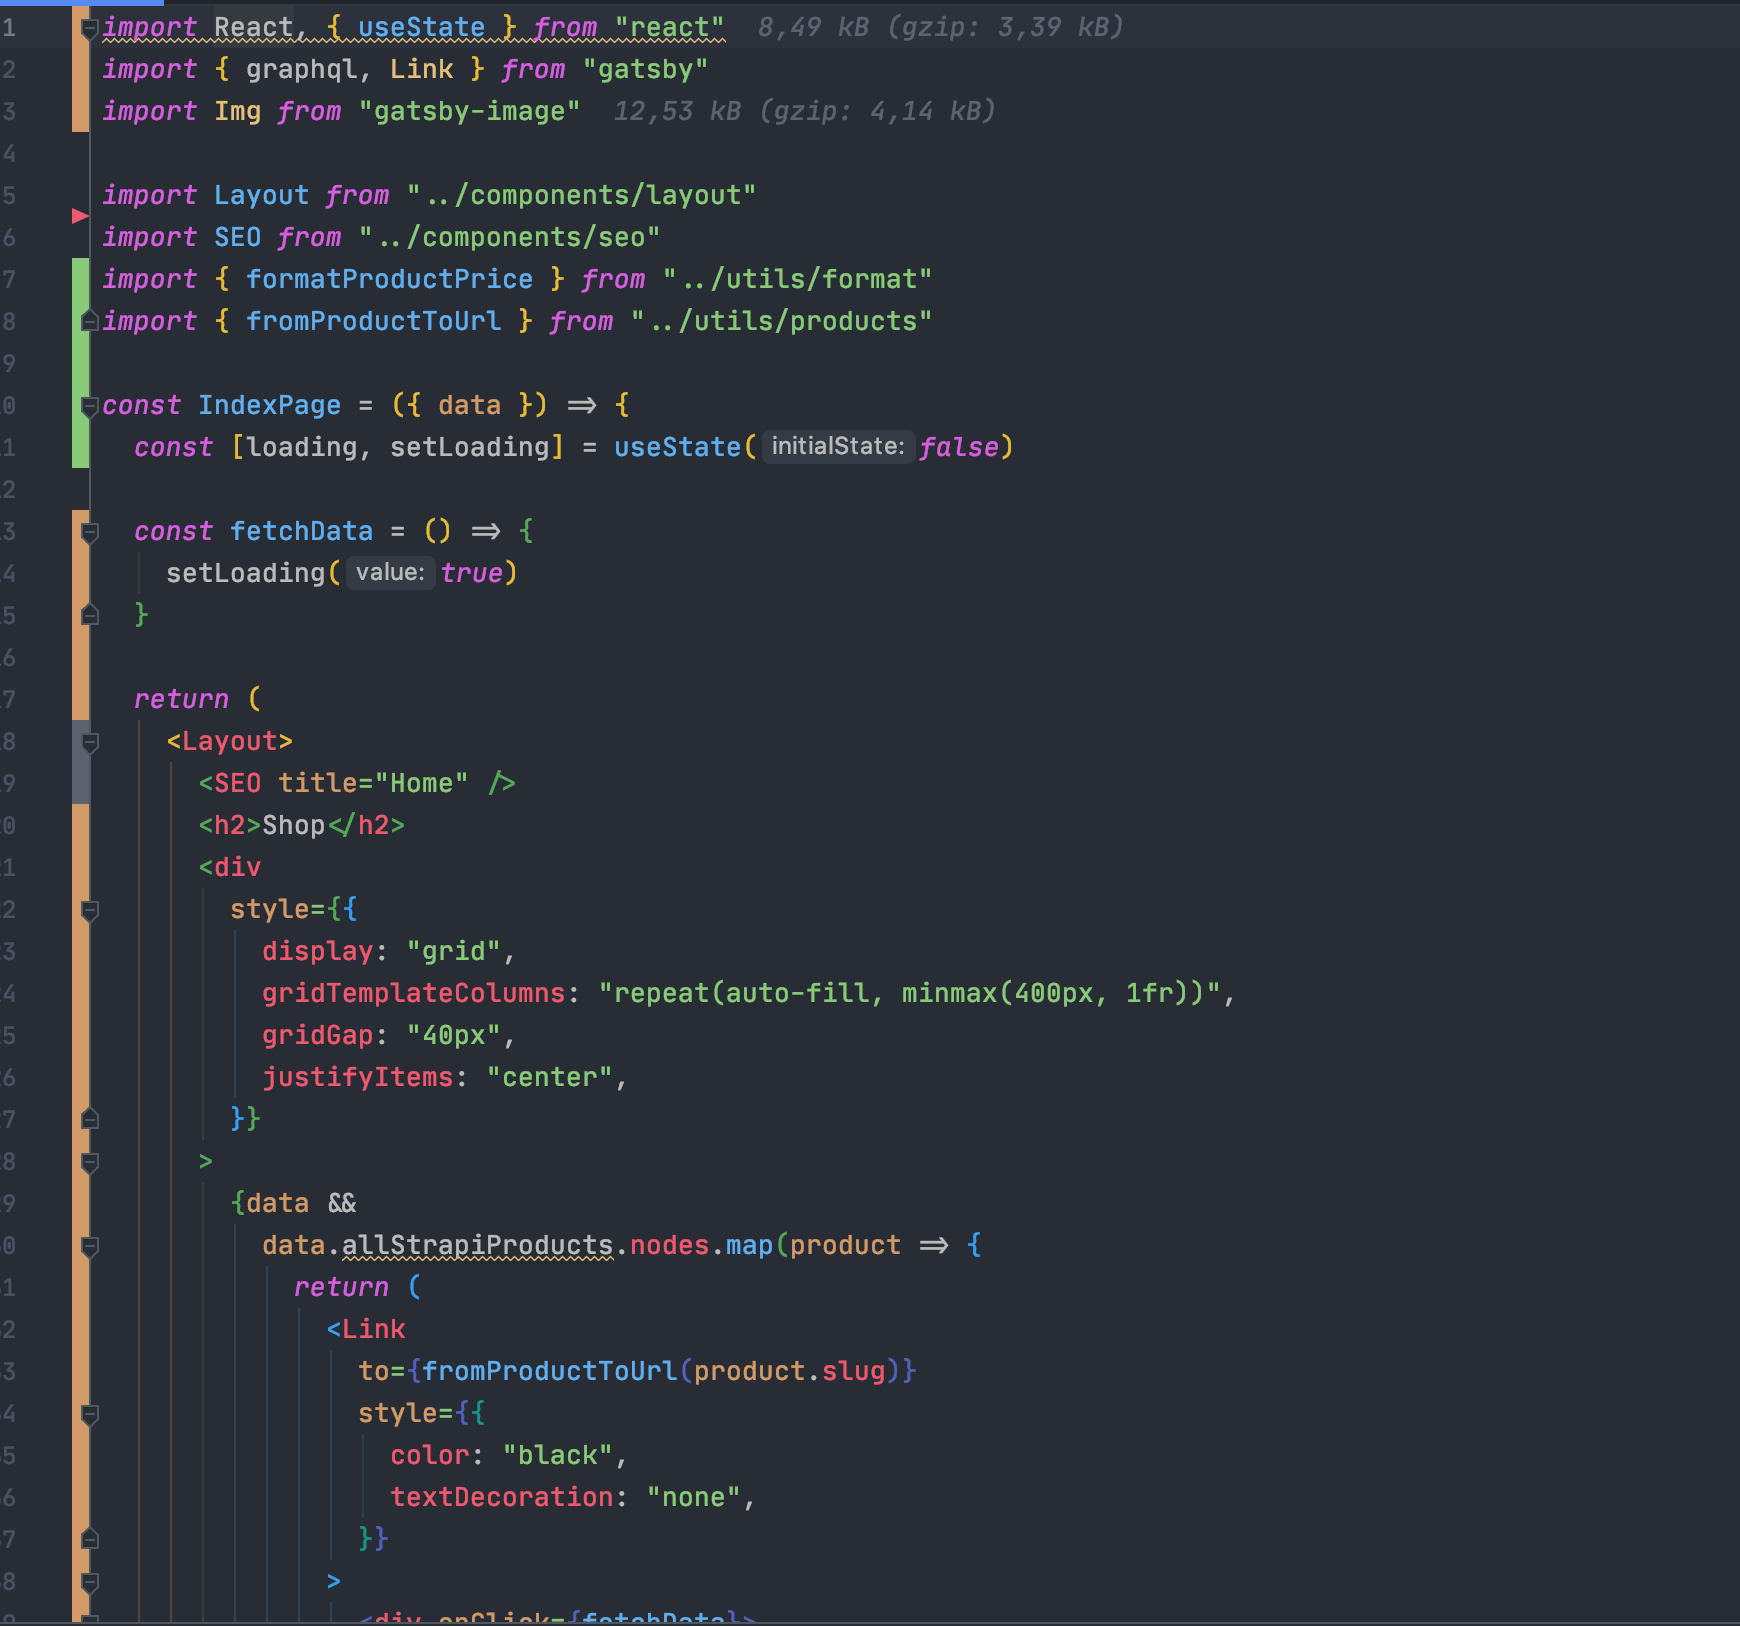1740x1626 pixels.
Task: Click the map method call on nodes
Action: click(x=749, y=1245)
